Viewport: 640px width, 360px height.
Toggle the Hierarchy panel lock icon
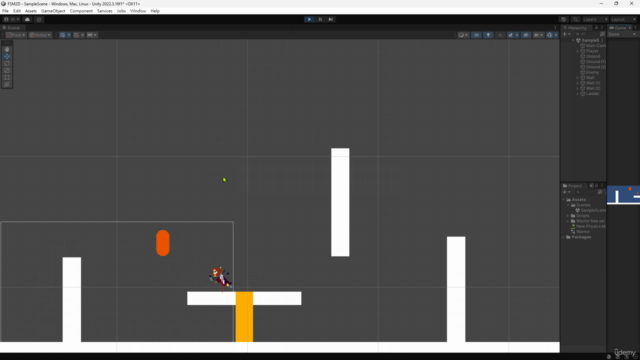tap(596, 28)
